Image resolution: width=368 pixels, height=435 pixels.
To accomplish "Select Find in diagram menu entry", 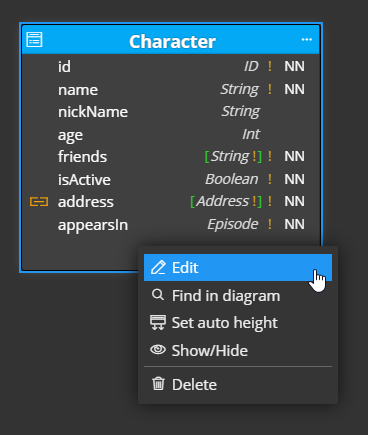I will 238,295.
